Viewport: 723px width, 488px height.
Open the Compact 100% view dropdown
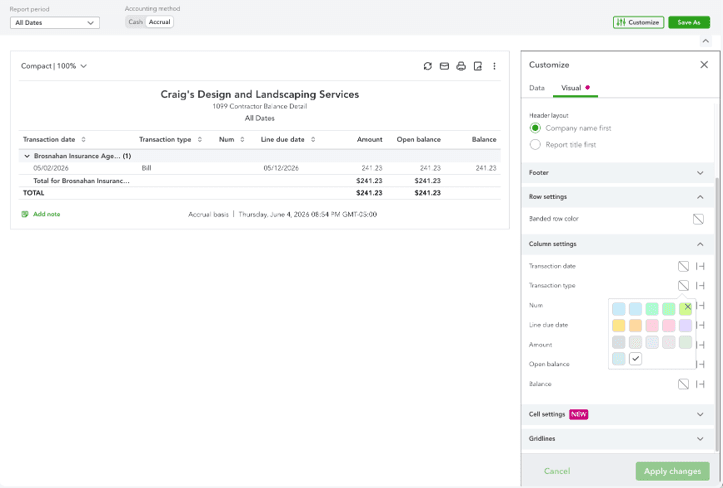[54, 66]
